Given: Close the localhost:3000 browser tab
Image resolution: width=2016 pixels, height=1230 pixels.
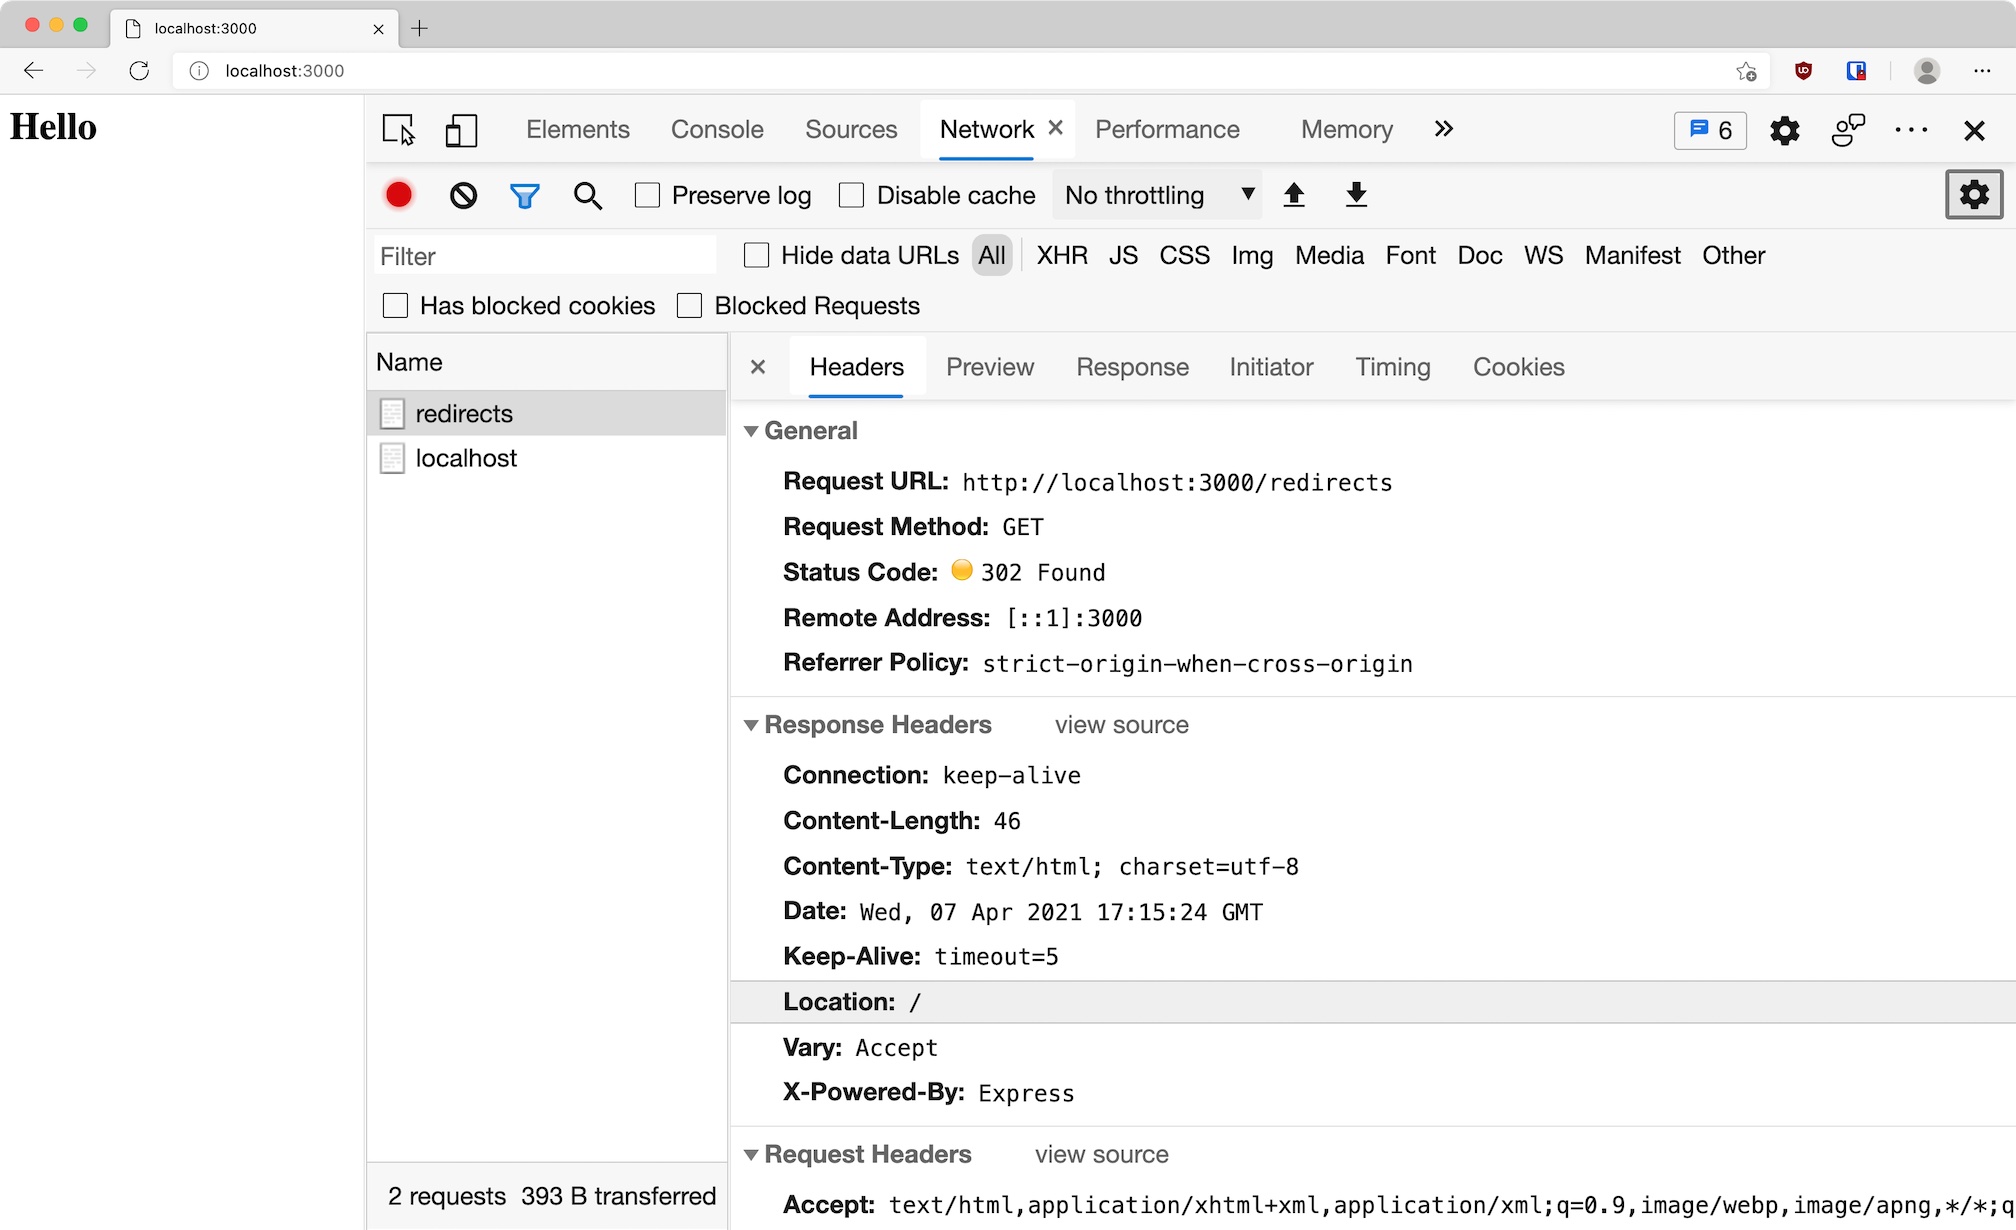Looking at the screenshot, I should pyautogui.click(x=378, y=29).
